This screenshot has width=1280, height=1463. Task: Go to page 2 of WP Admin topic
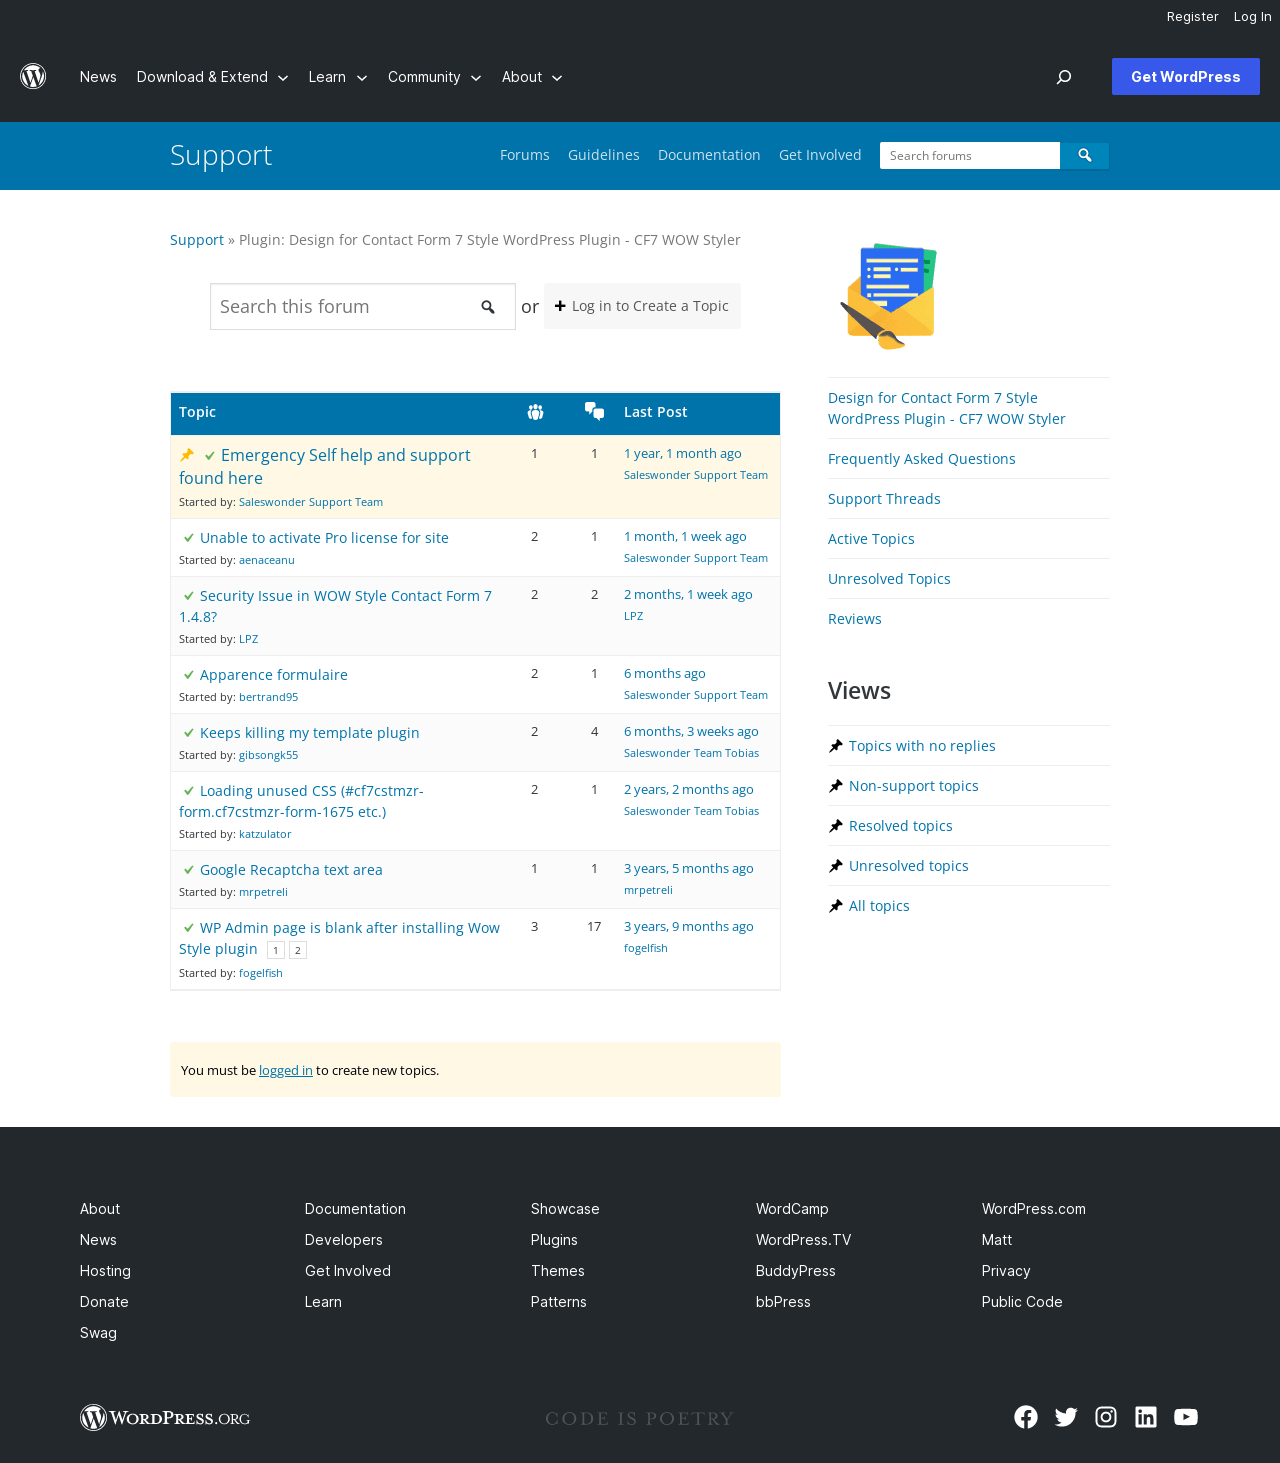[x=298, y=950]
